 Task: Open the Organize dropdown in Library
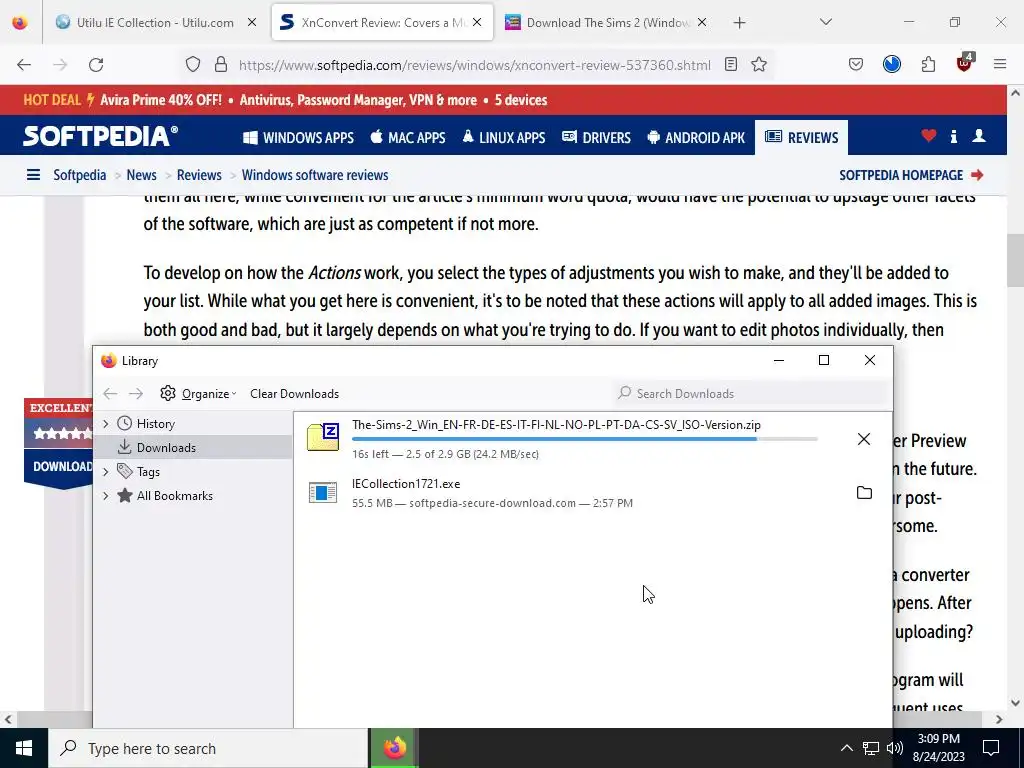[199, 394]
